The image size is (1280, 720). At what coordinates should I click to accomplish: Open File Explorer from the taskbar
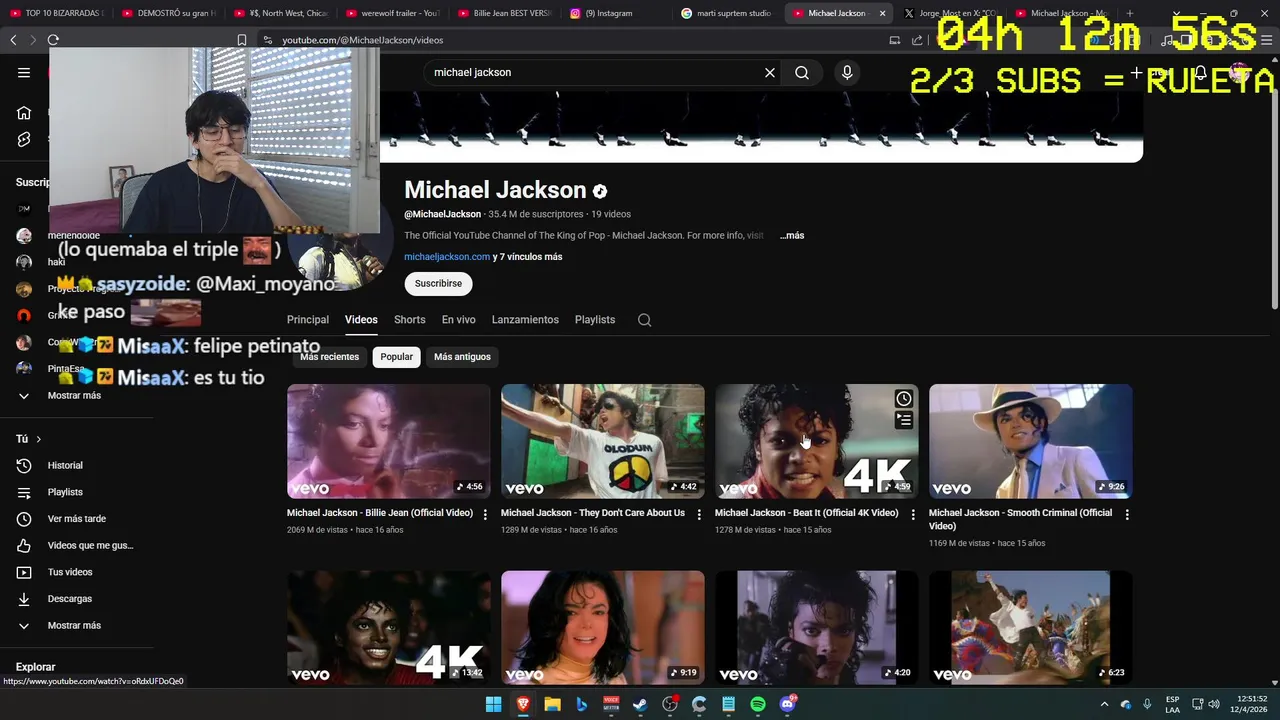(552, 704)
